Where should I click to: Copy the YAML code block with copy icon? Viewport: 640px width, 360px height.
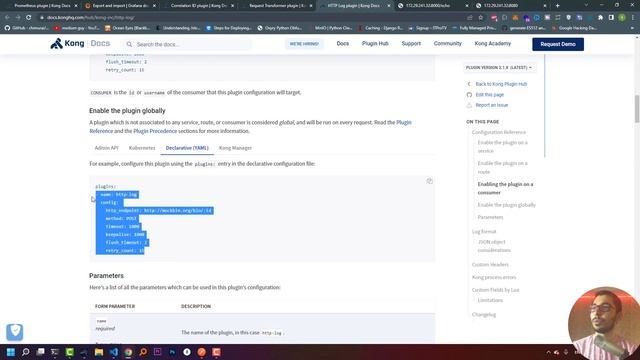(x=429, y=181)
